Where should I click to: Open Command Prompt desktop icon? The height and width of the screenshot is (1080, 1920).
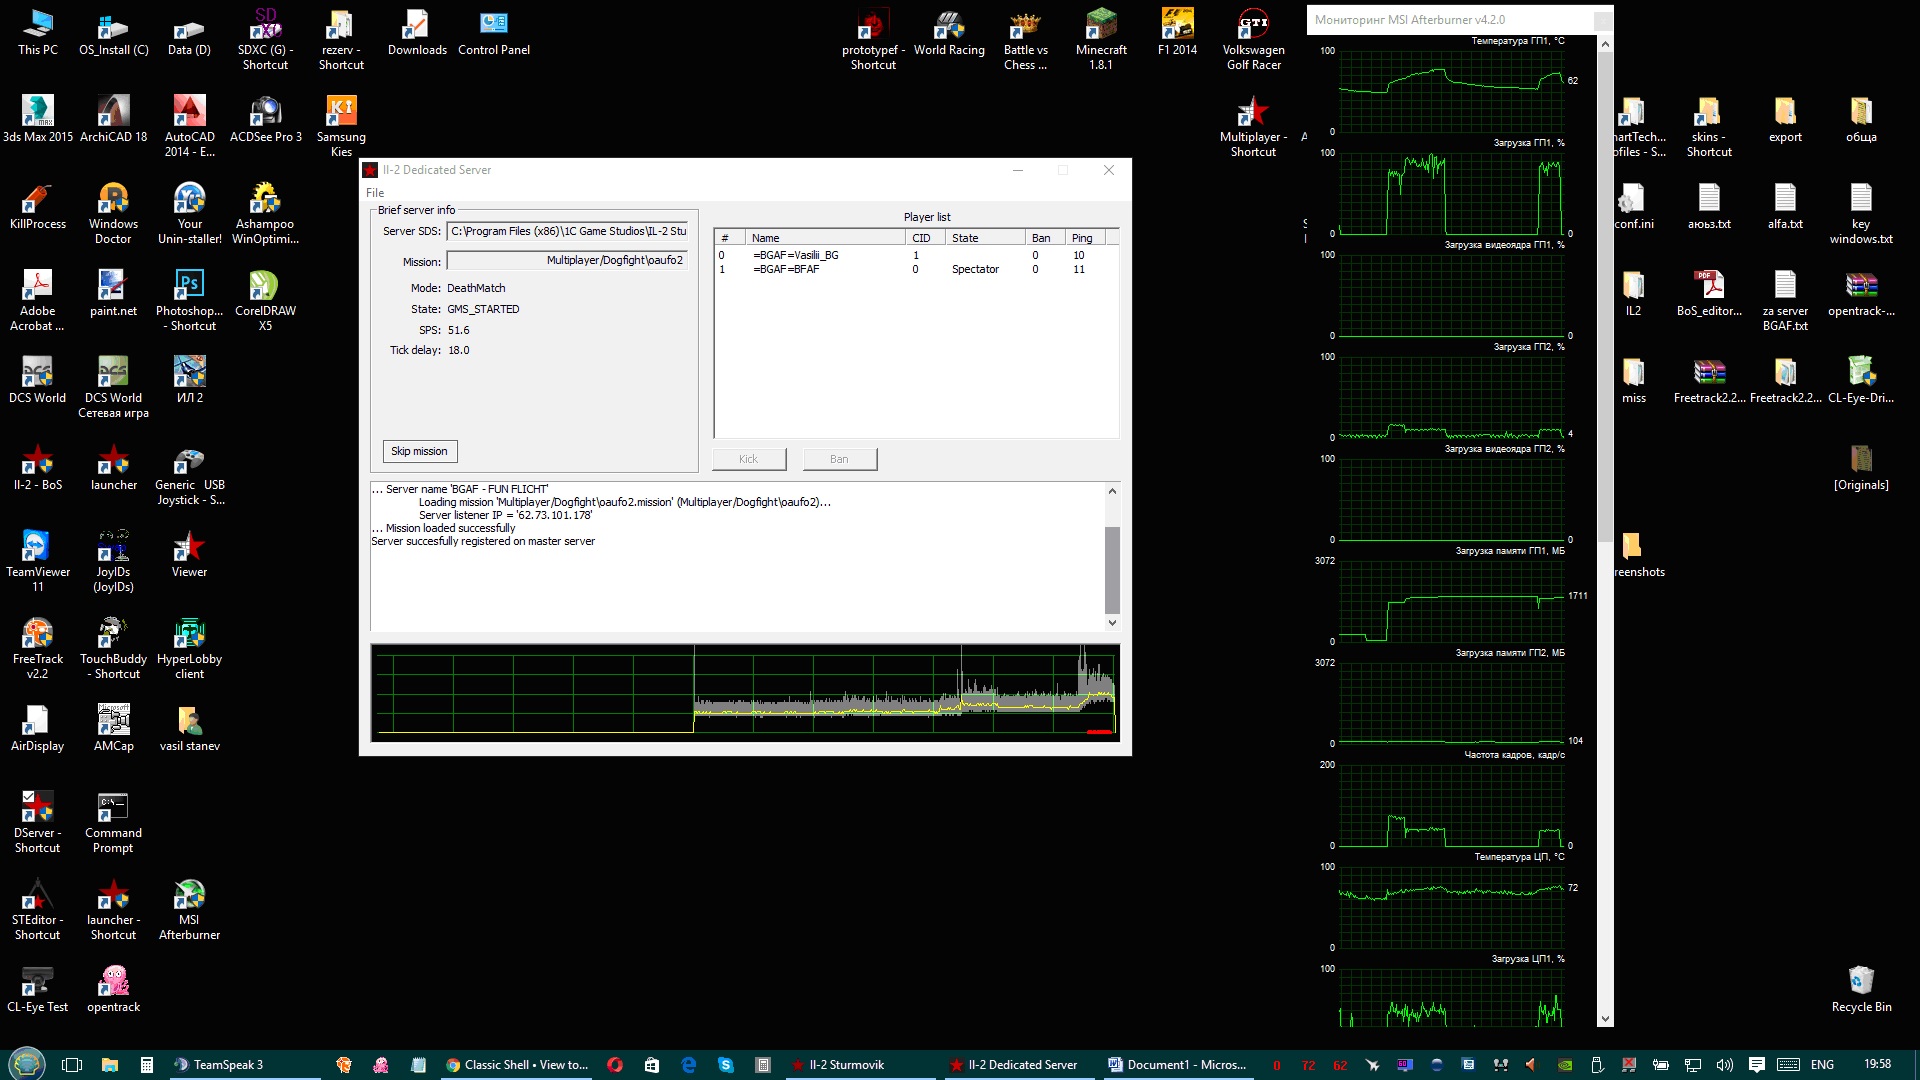113,822
